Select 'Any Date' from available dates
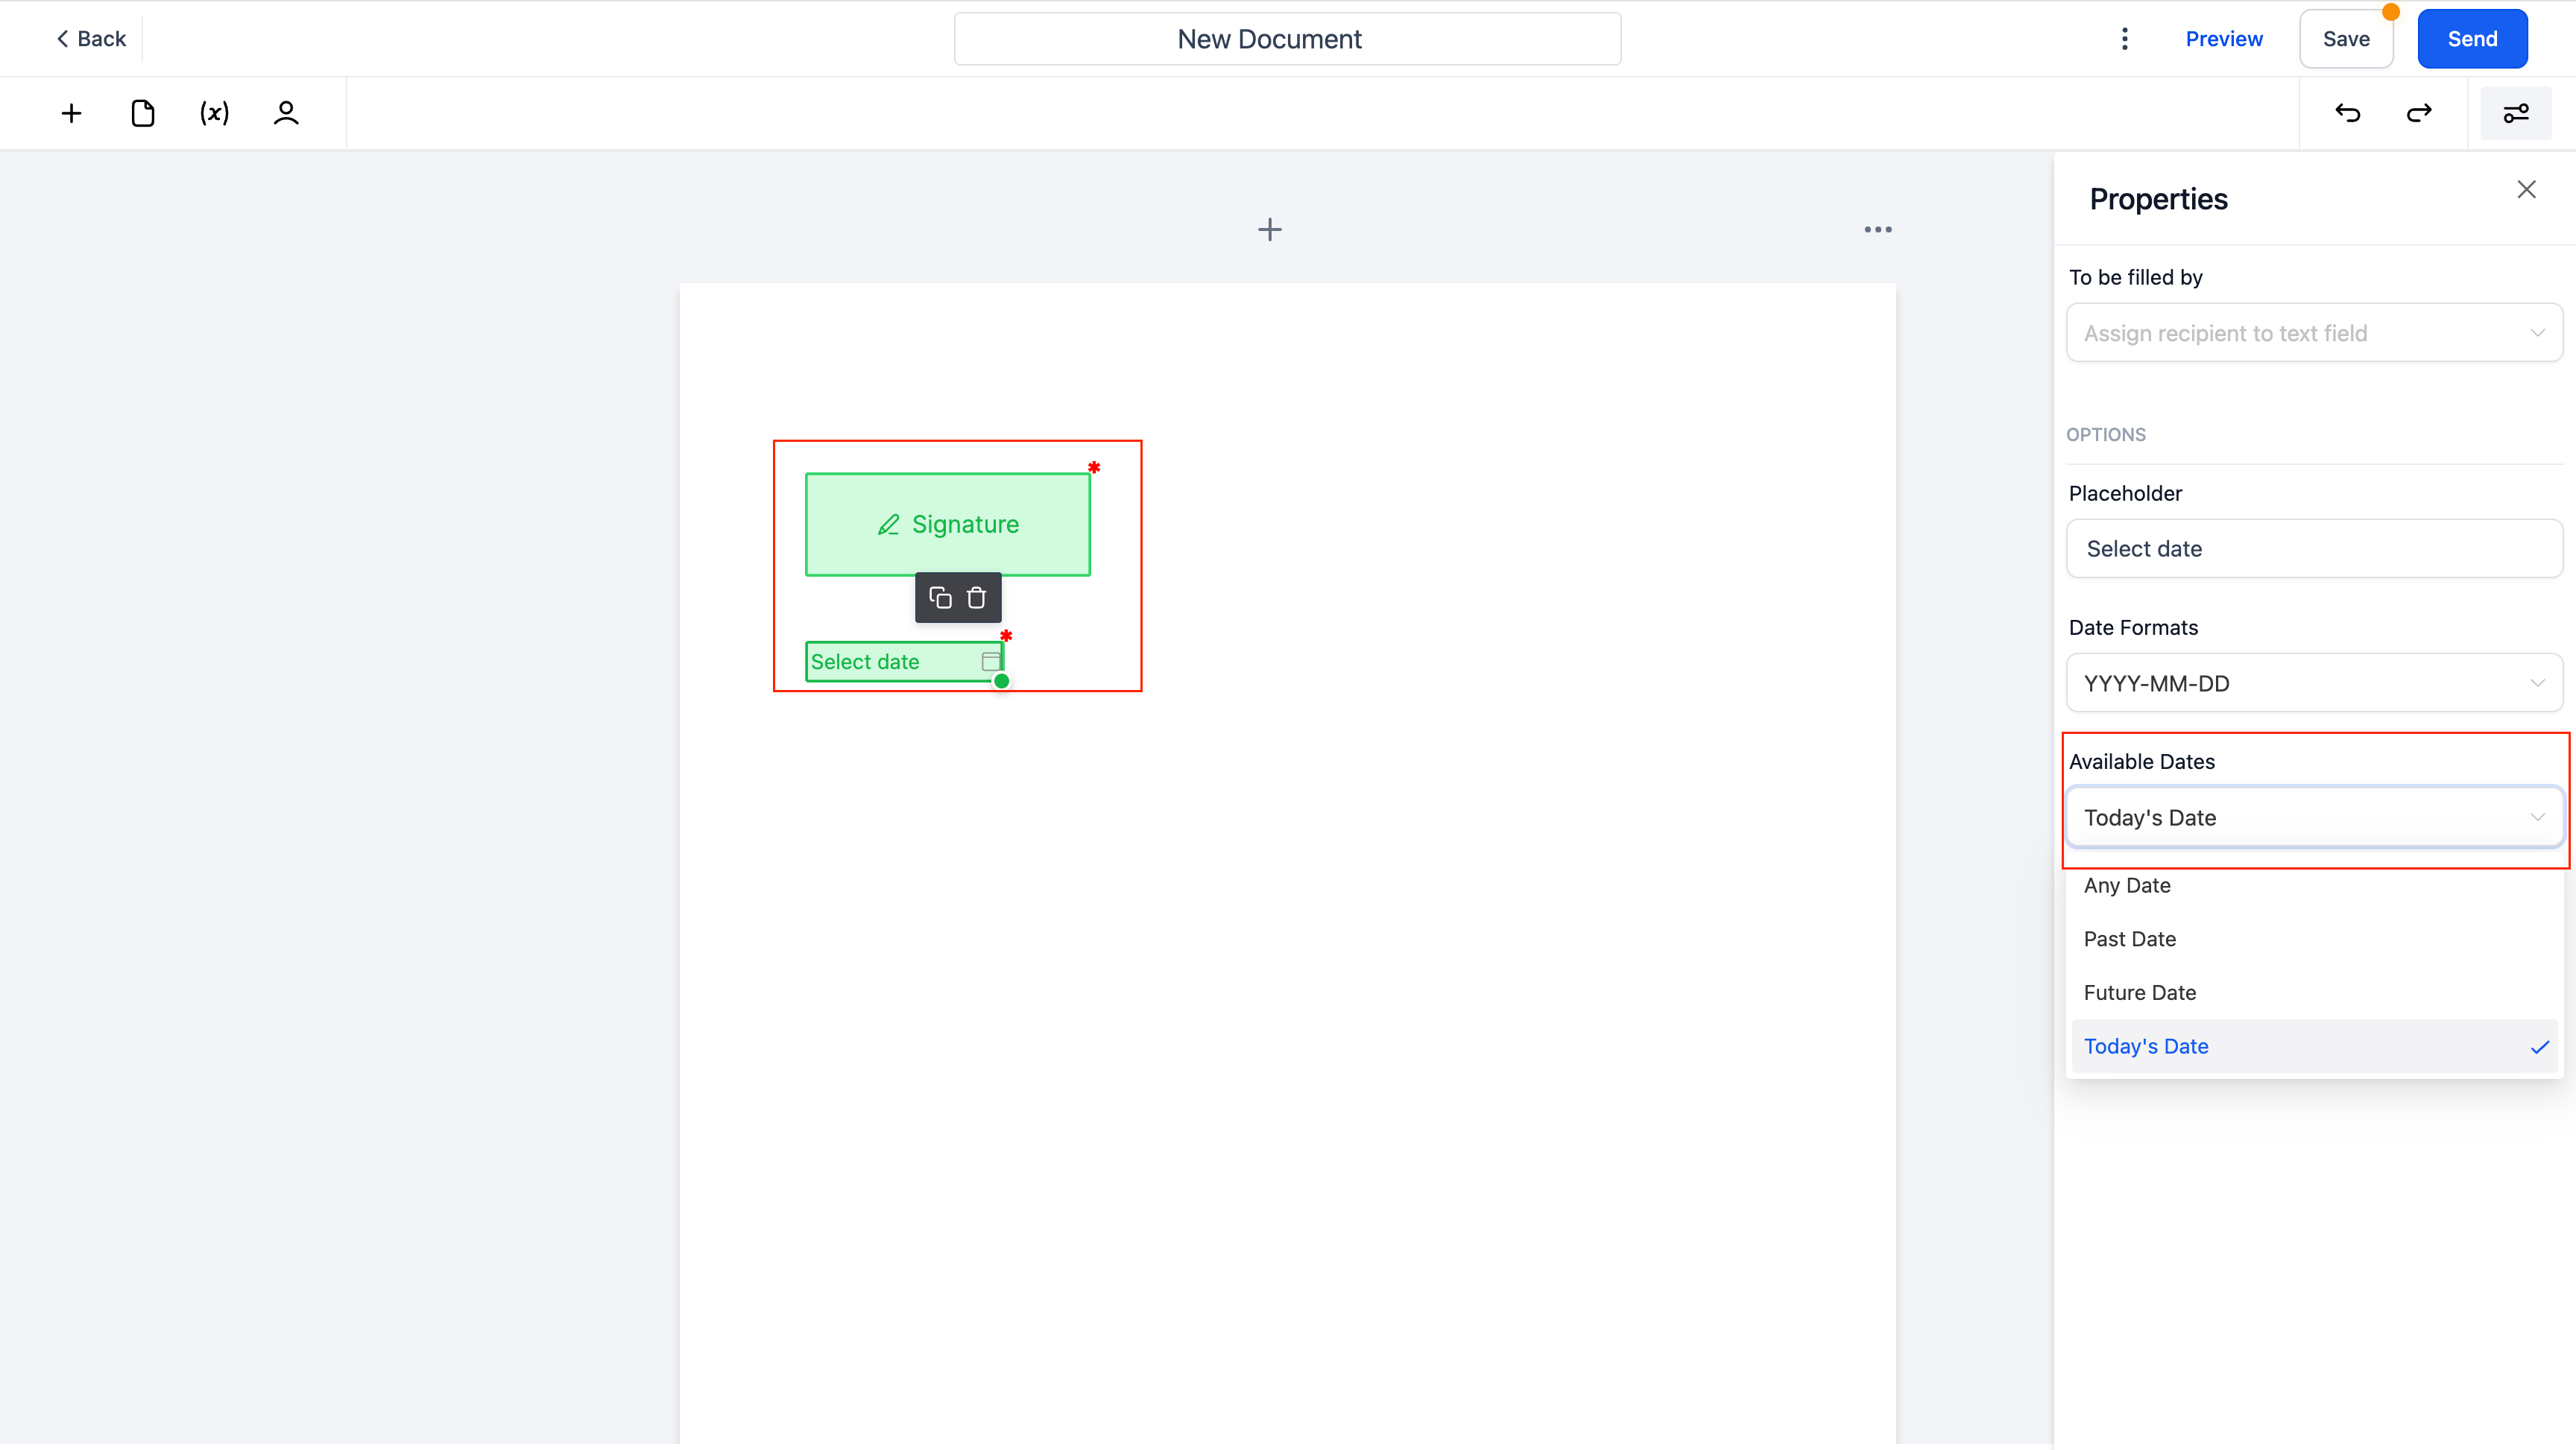 [x=2127, y=884]
